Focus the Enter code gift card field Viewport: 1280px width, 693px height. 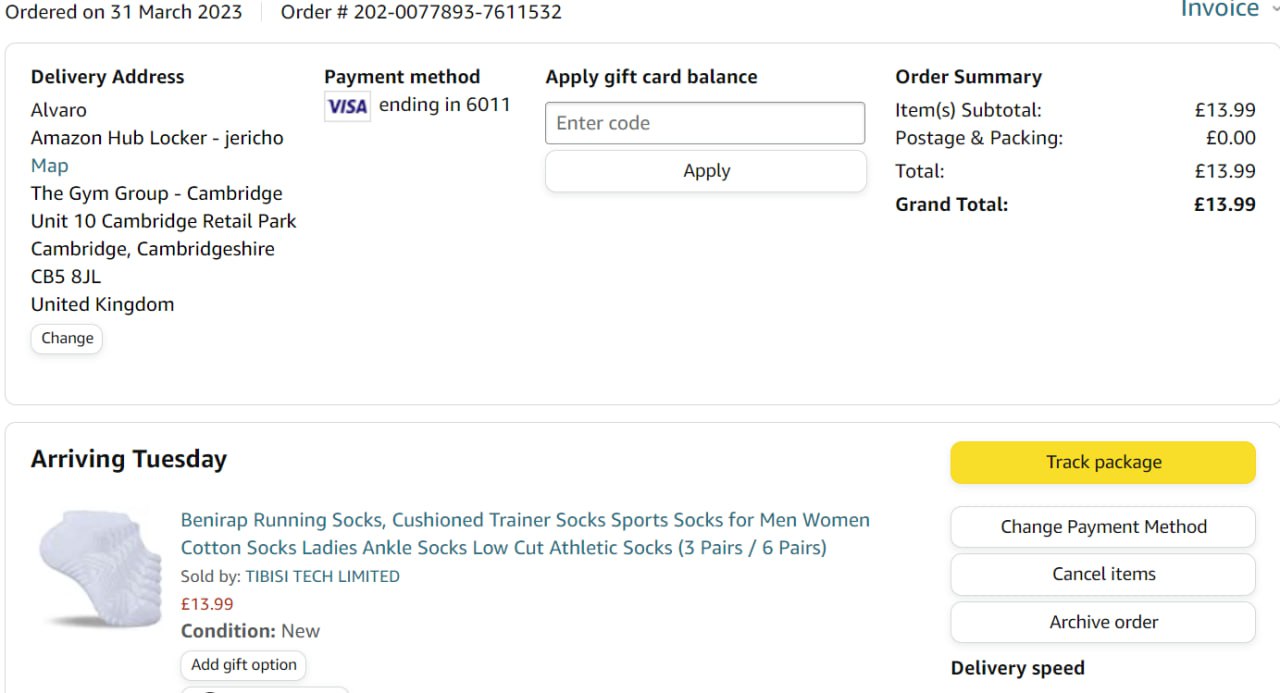(704, 123)
